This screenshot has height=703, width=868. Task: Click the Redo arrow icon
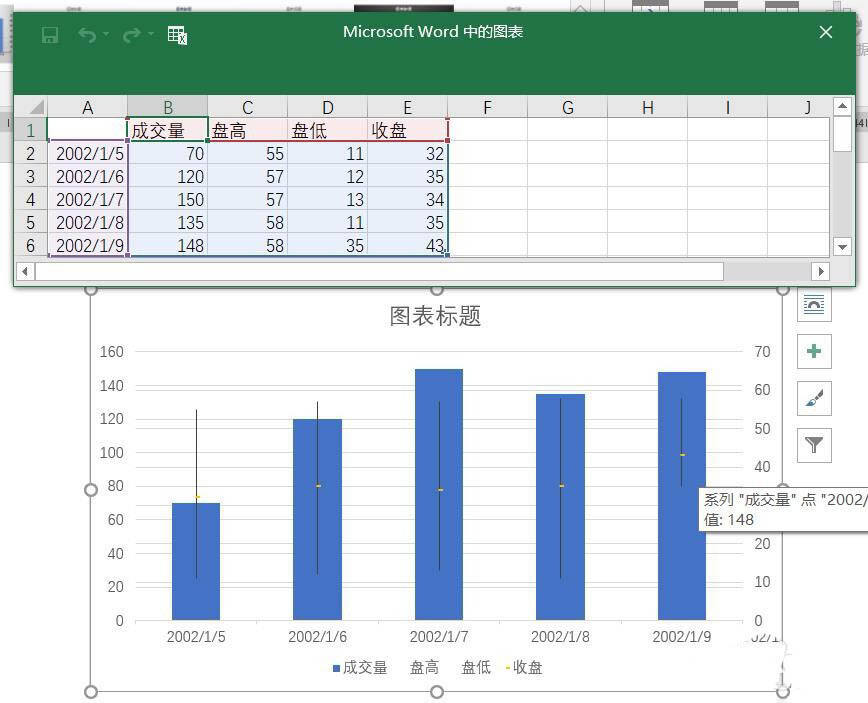(x=131, y=32)
